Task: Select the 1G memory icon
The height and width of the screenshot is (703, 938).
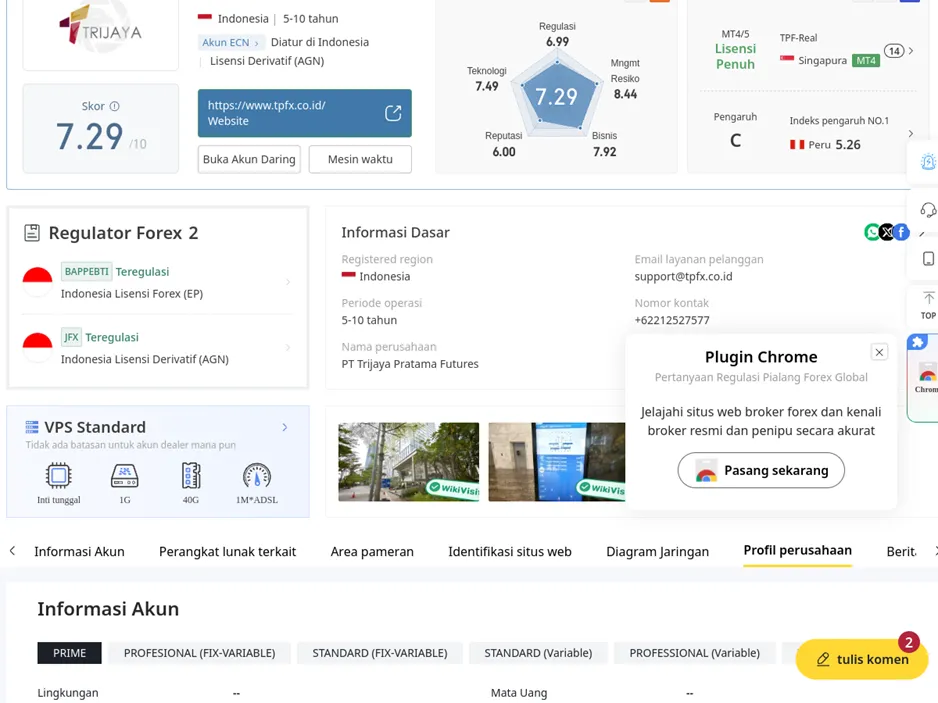Action: [x=124, y=476]
